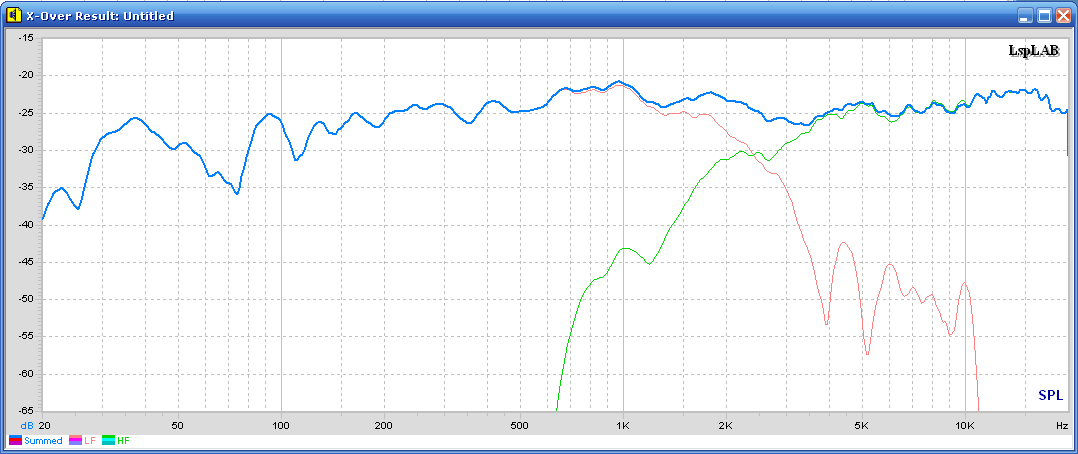Click the 10K frequency axis label
The width and height of the screenshot is (1078, 454).
pyautogui.click(x=965, y=426)
